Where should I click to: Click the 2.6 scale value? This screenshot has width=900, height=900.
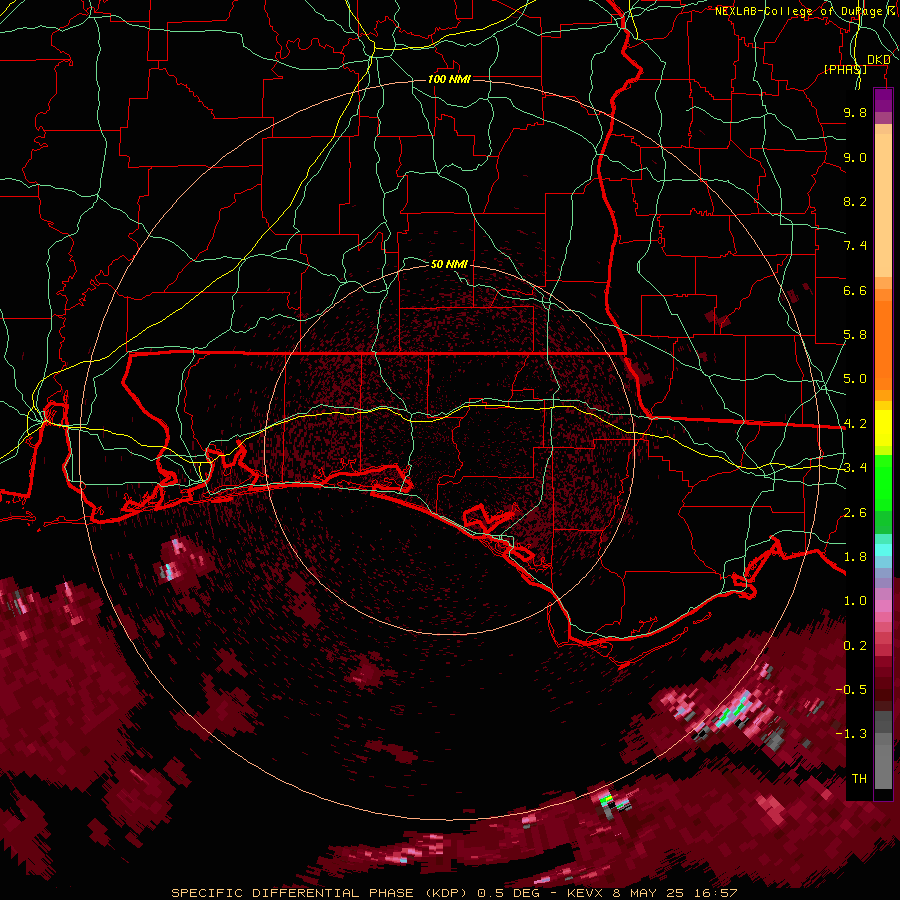[855, 513]
